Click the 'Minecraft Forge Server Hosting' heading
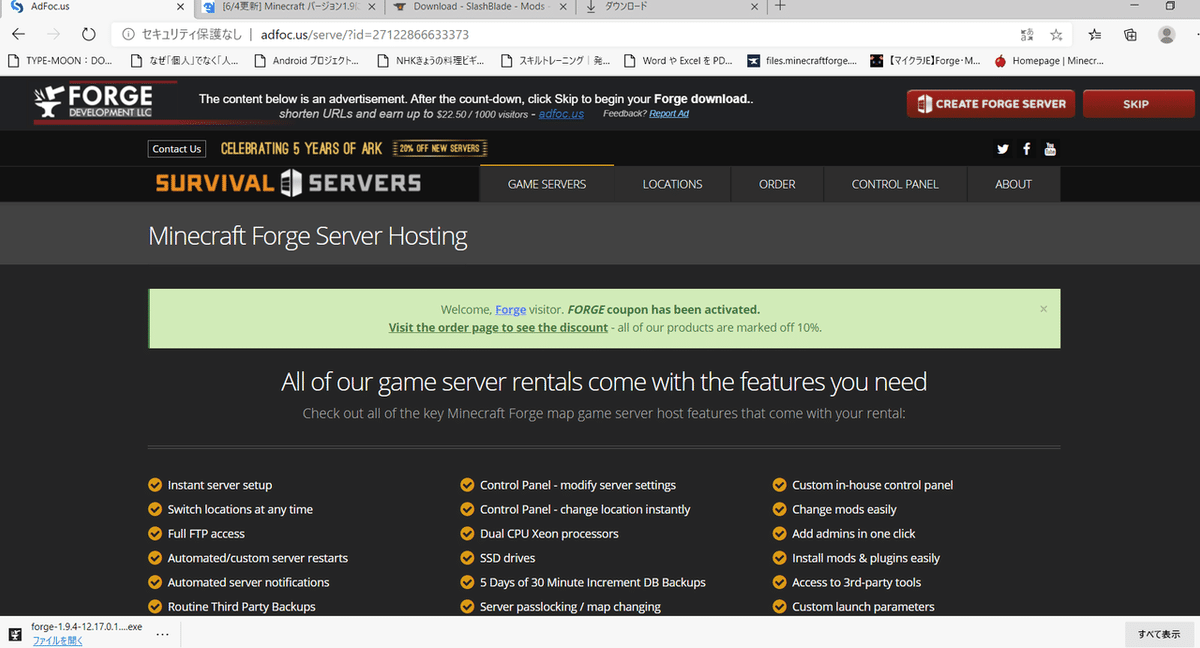This screenshot has width=1200, height=648. 308,237
